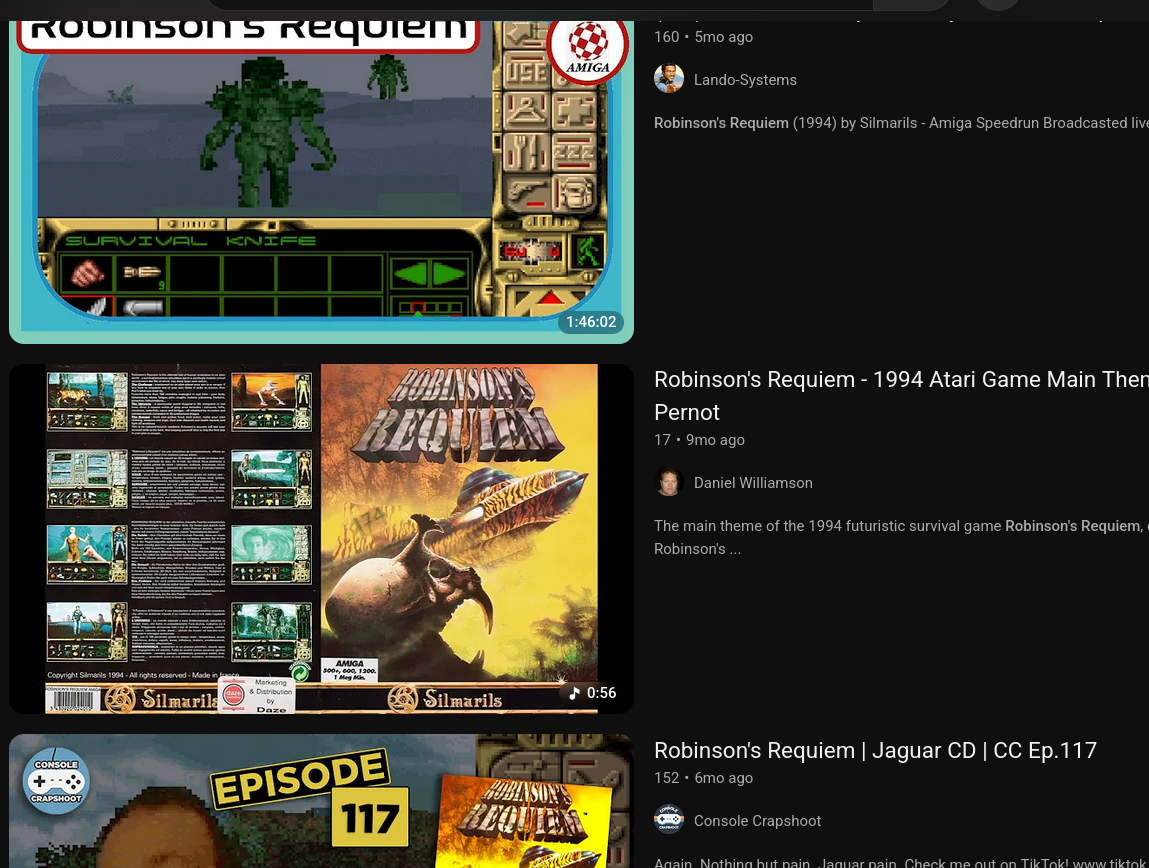
Task: Open the Console Crapshoot channel name link
Action: coord(758,820)
